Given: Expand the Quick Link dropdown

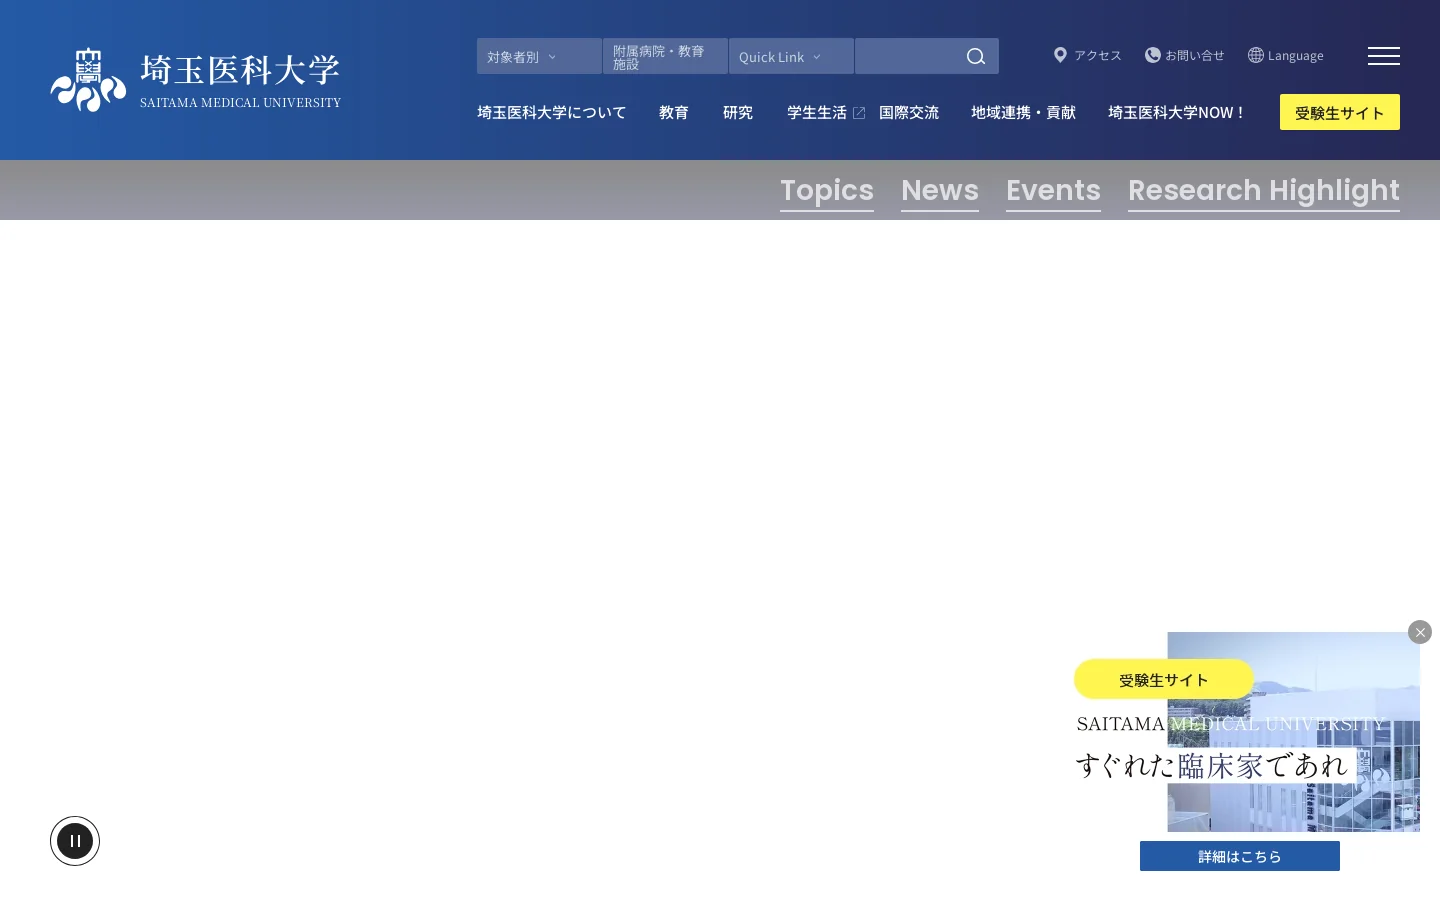Looking at the screenshot, I should [x=791, y=56].
